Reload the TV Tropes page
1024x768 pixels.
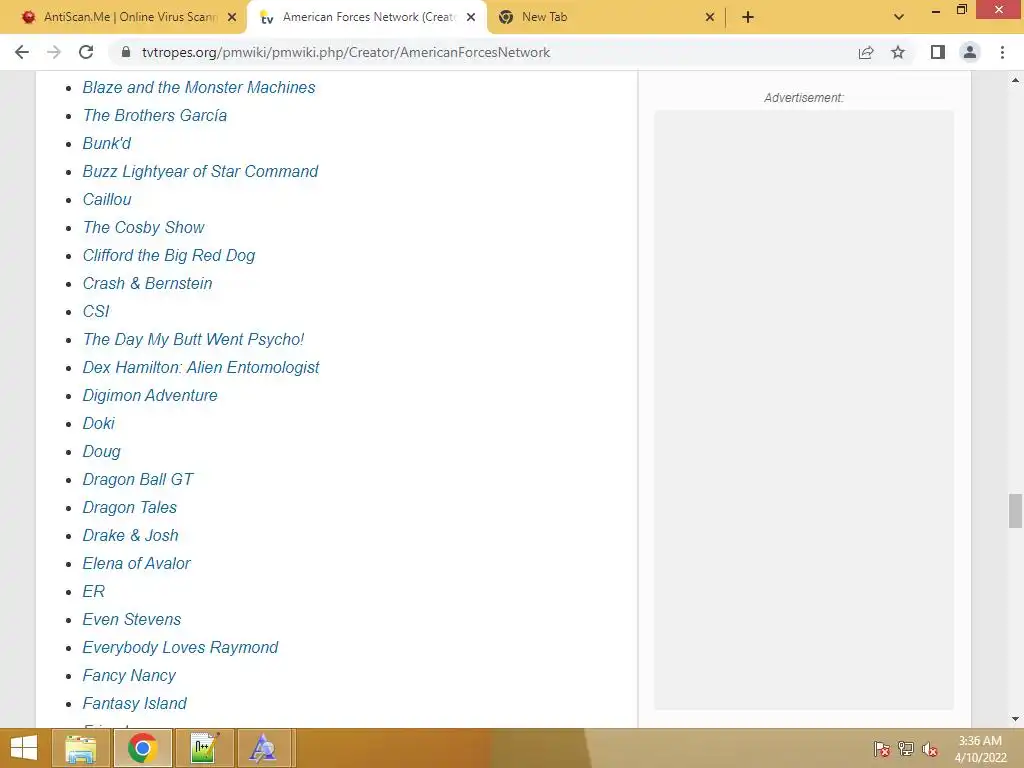click(x=86, y=52)
